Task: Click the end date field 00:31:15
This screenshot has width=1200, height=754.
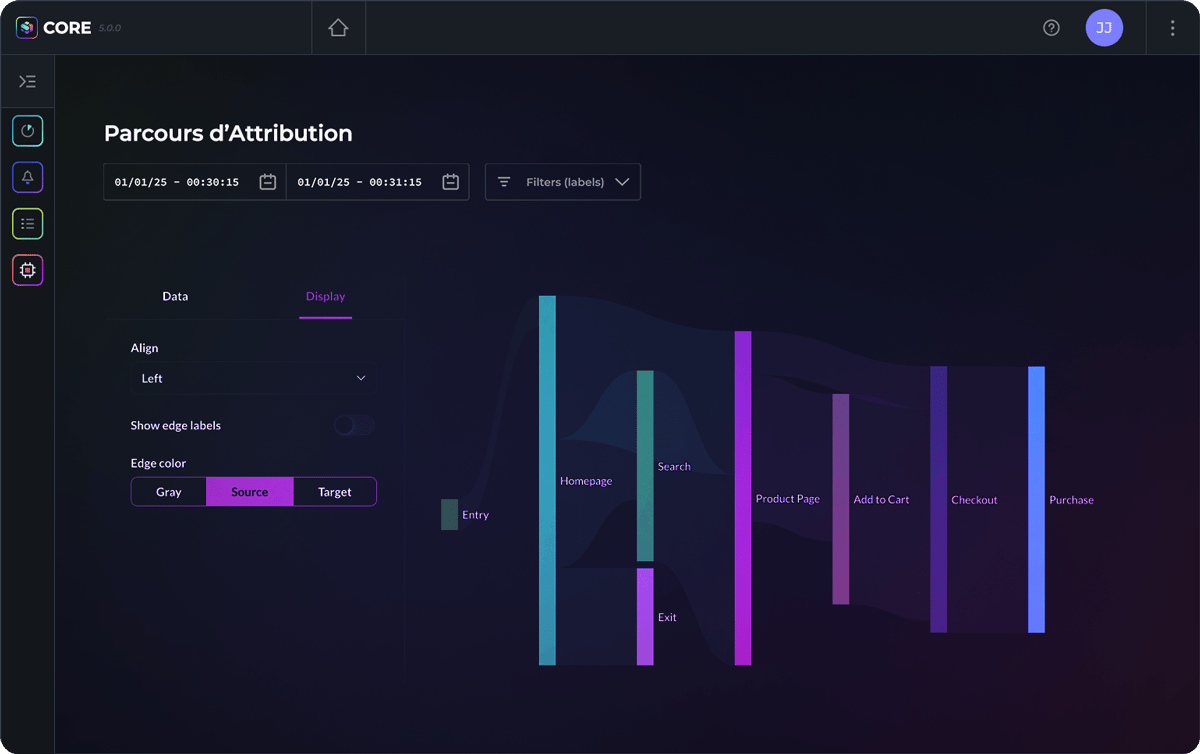Action: (360, 182)
